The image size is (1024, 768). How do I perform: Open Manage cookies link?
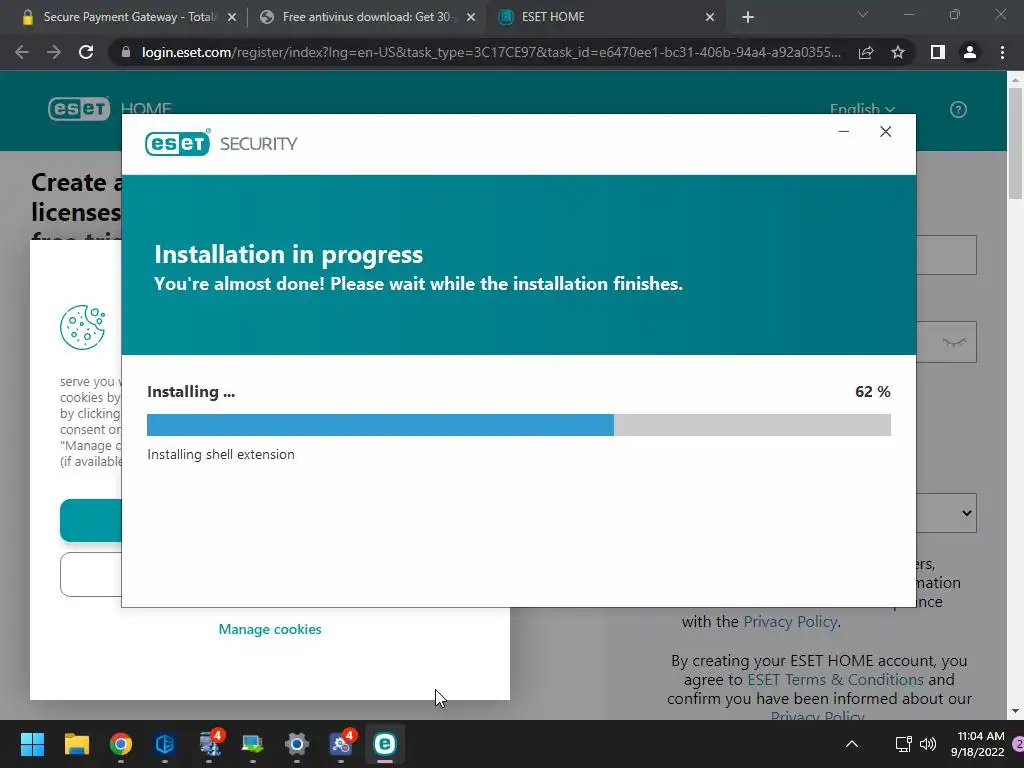[x=270, y=630]
